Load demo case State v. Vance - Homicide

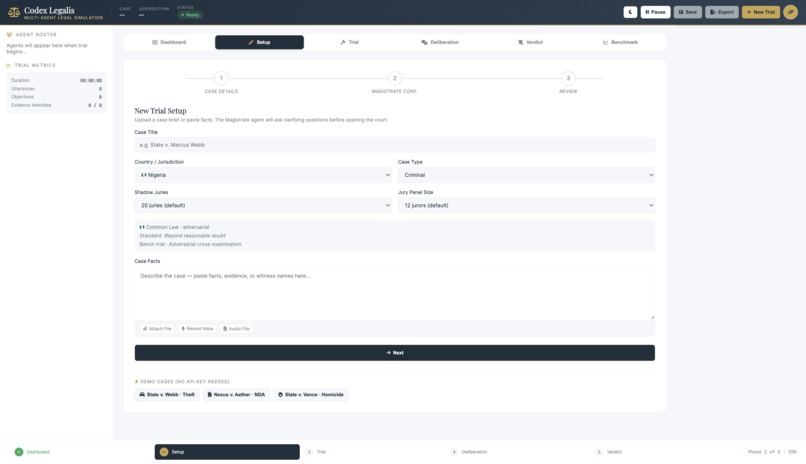coord(310,395)
